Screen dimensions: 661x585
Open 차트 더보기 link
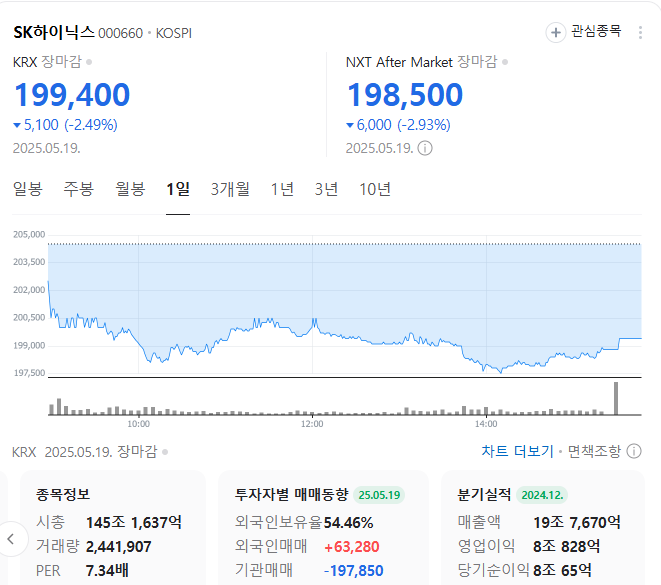[x=517, y=451]
